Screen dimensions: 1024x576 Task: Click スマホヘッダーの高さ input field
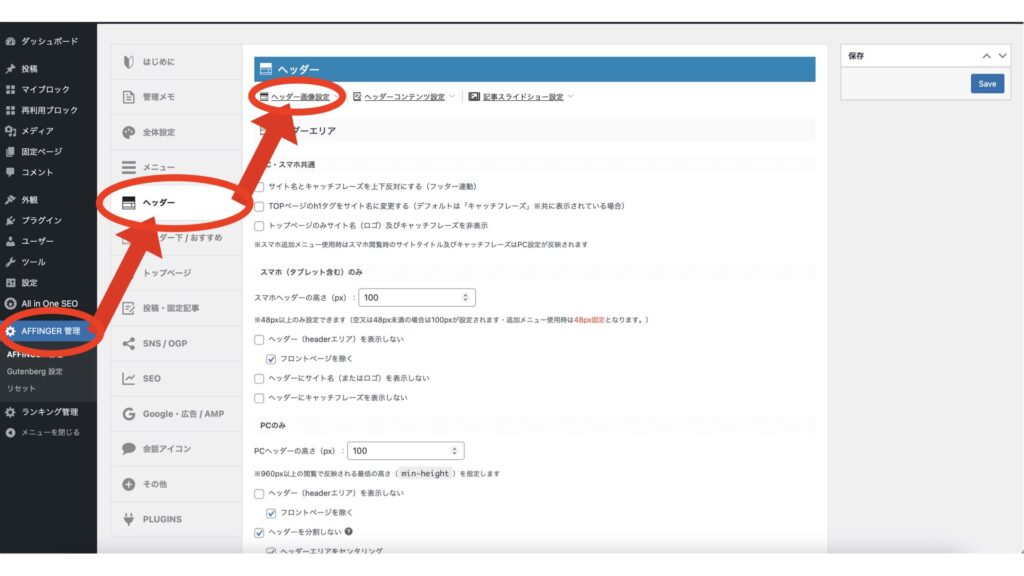coord(417,298)
